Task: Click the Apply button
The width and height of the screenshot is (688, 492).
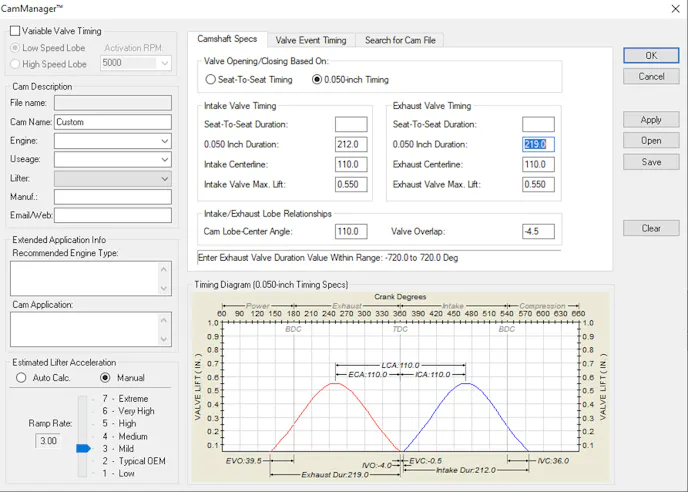Action: tap(651, 120)
